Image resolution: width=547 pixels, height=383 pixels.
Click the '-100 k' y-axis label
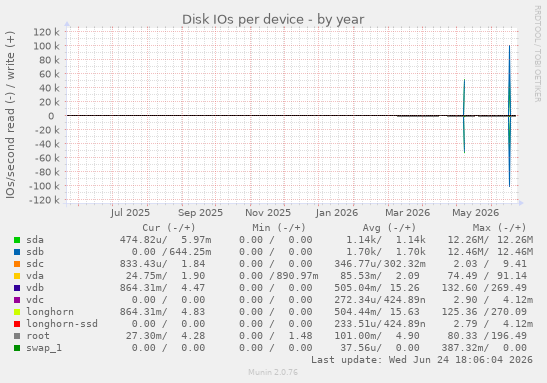[x=44, y=186]
